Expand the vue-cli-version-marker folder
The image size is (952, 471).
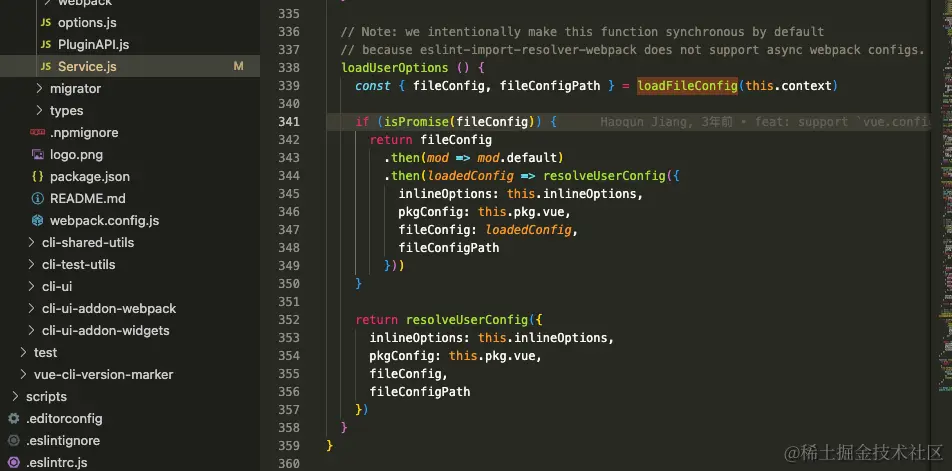[x=103, y=374]
